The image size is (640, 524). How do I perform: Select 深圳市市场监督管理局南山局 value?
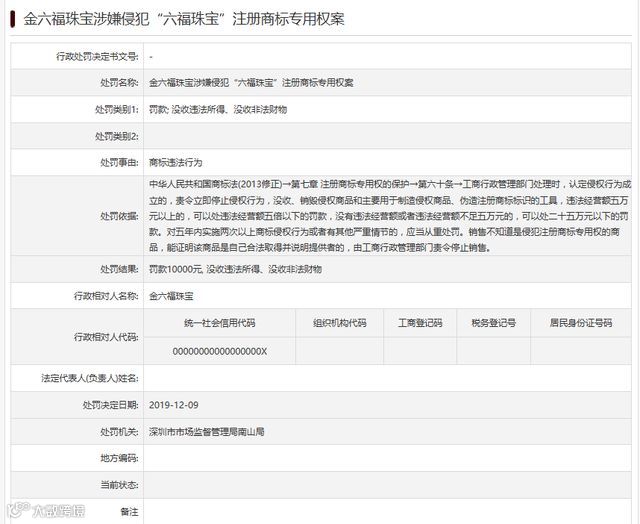tap(207, 431)
